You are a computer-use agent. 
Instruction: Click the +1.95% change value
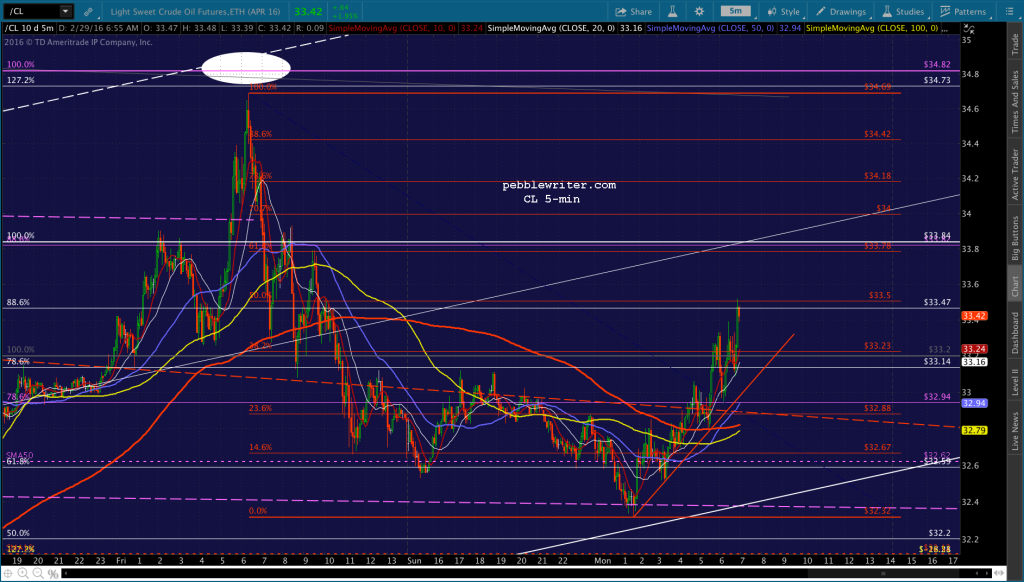coord(344,16)
